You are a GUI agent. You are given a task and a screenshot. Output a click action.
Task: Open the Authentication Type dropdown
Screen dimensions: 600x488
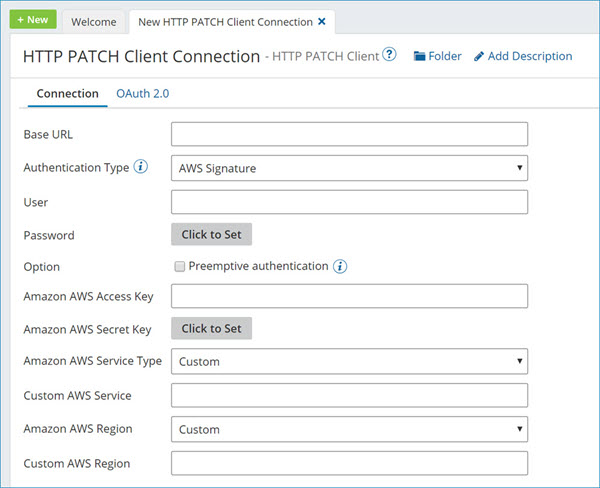[349, 168]
